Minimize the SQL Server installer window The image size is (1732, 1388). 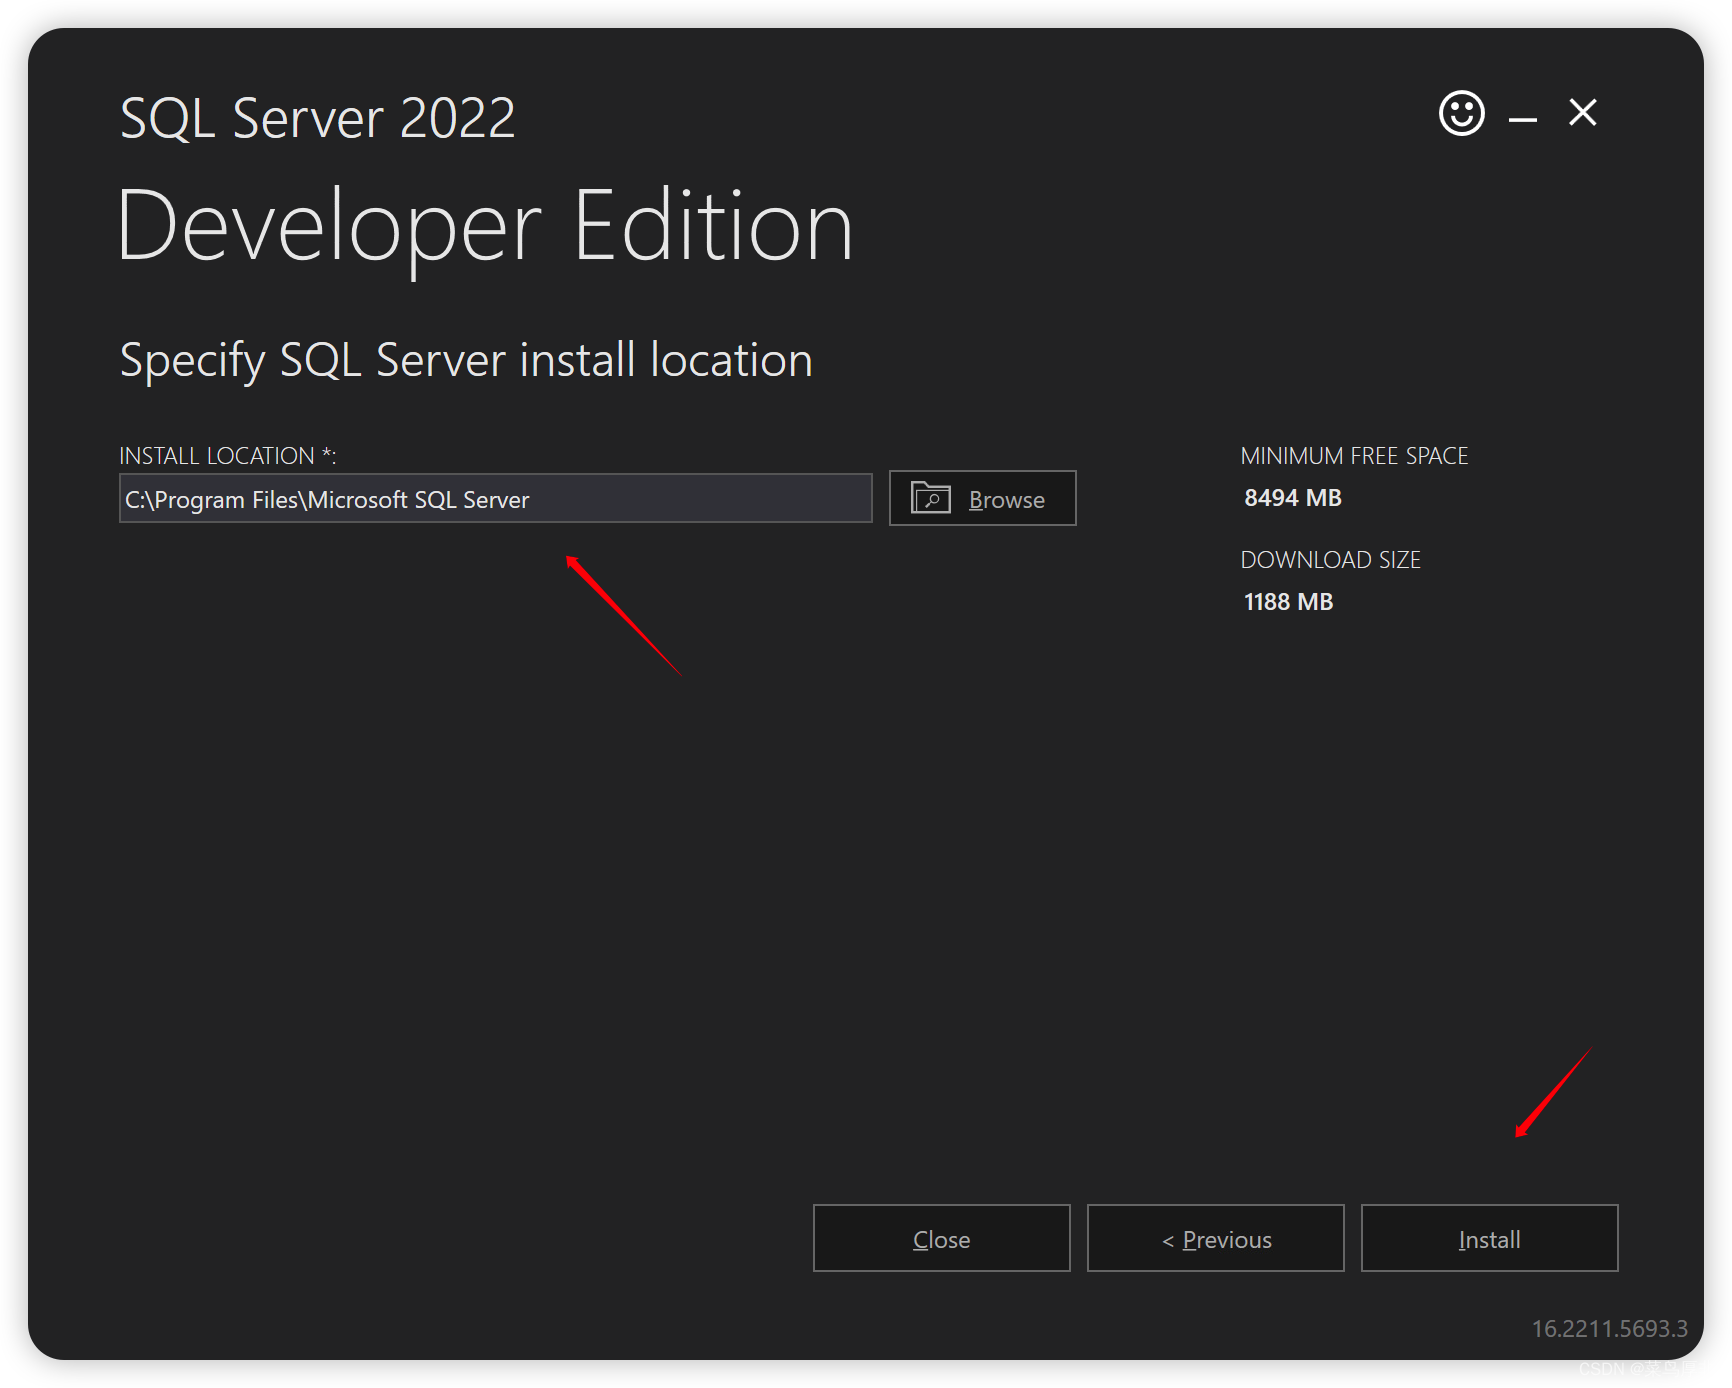point(1522,119)
